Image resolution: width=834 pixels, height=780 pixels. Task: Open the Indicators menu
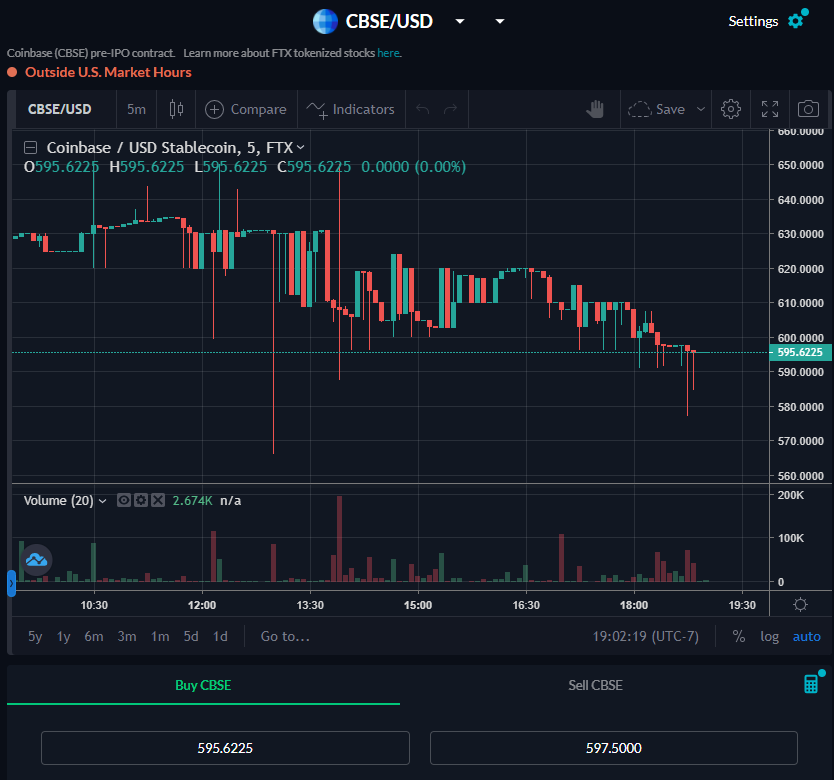click(351, 109)
